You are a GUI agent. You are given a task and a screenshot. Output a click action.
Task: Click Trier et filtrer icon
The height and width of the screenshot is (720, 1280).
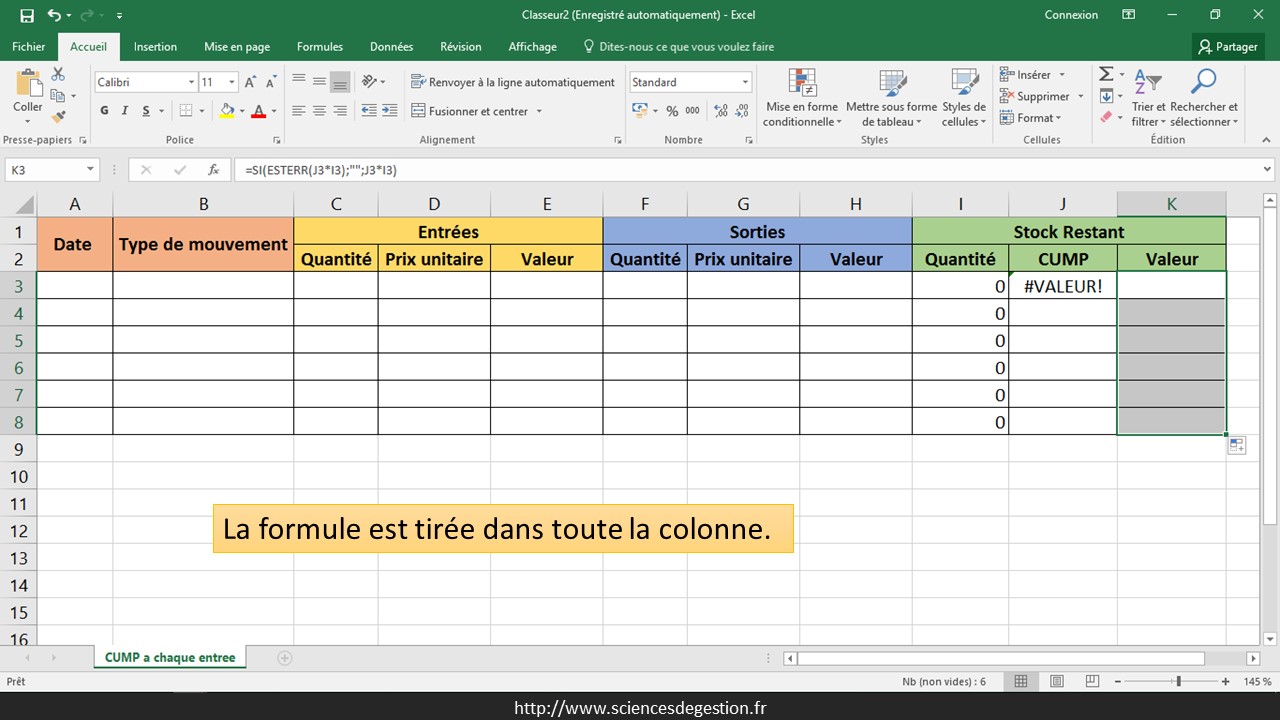(1148, 99)
